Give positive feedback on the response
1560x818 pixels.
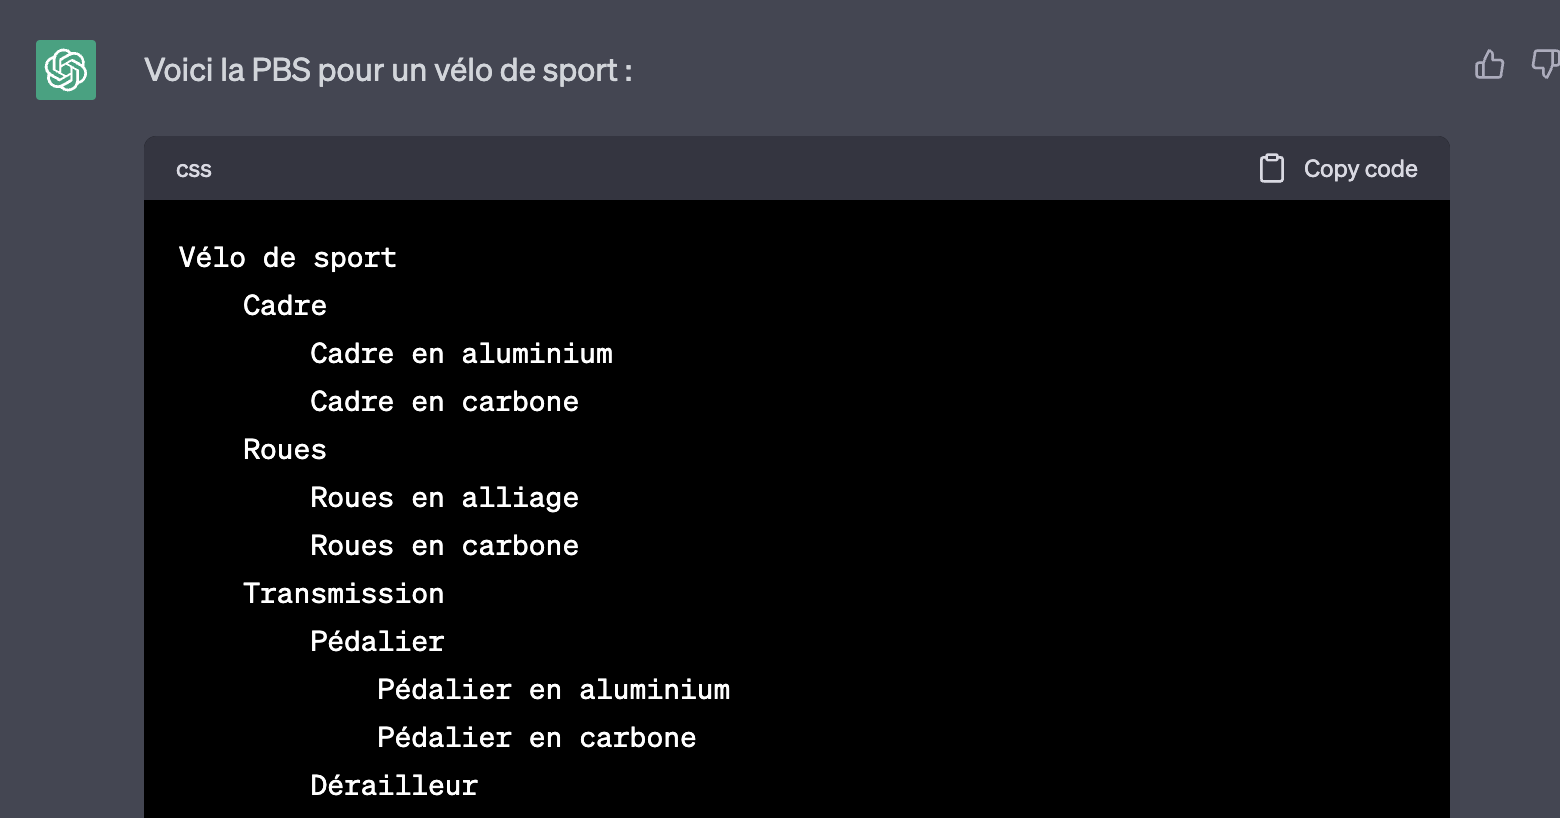click(x=1489, y=64)
